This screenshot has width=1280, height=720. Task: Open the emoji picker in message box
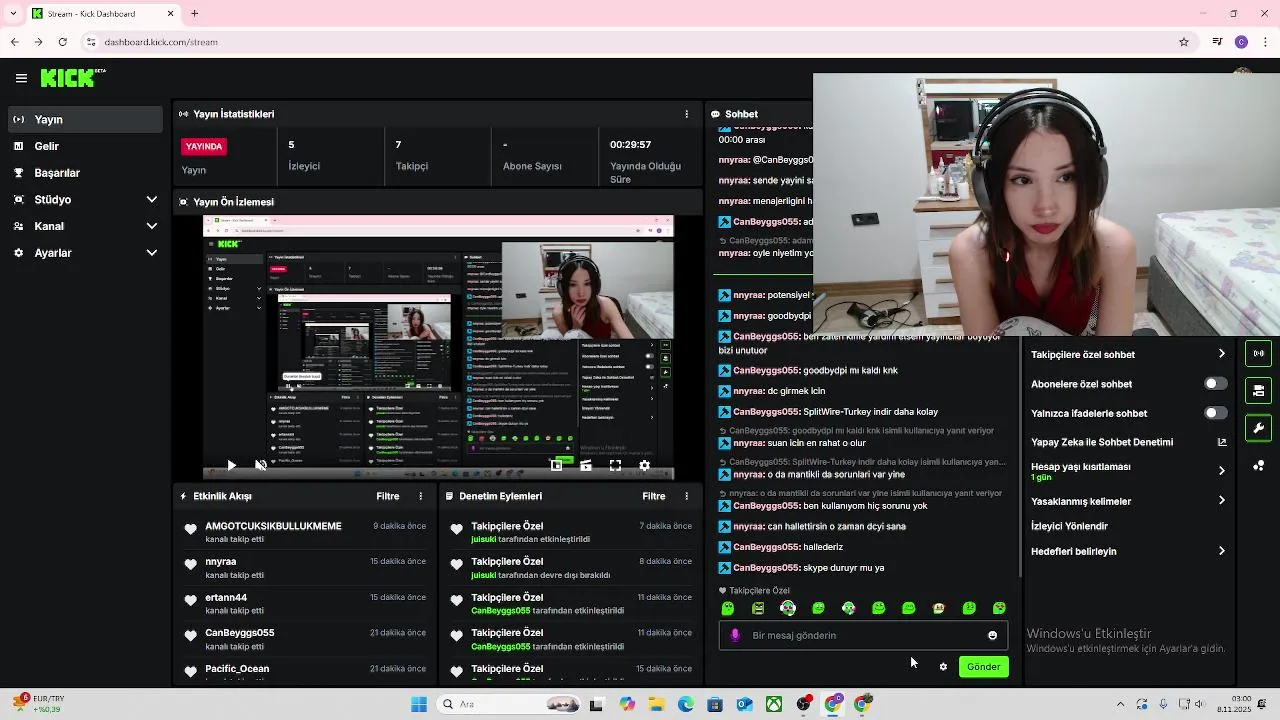point(992,635)
